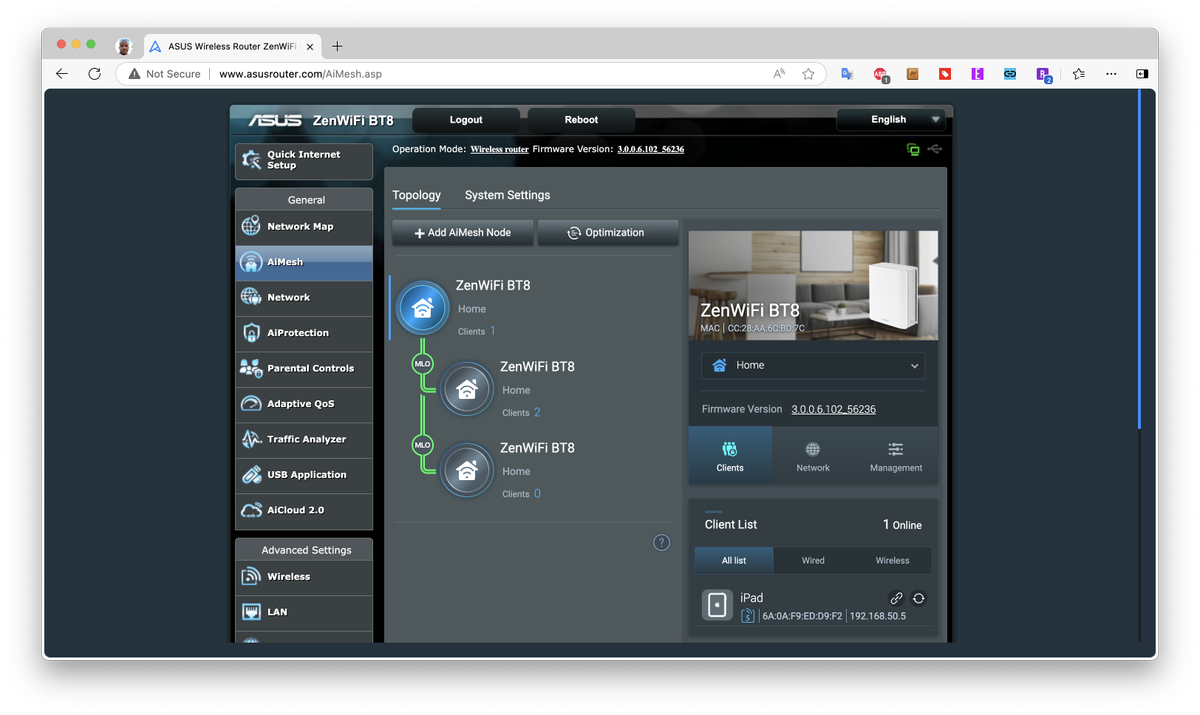This screenshot has height=715, width=1200.
Task: Filter the Client List to Wired devices
Action: click(x=812, y=560)
